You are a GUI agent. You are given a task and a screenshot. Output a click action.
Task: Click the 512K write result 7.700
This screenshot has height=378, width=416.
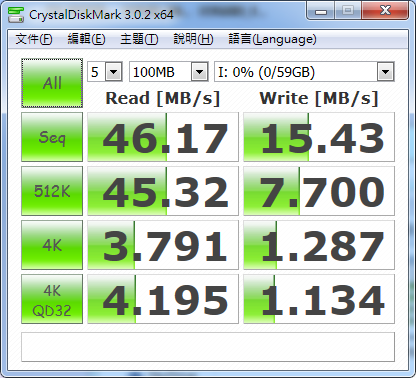pyautogui.click(x=319, y=191)
